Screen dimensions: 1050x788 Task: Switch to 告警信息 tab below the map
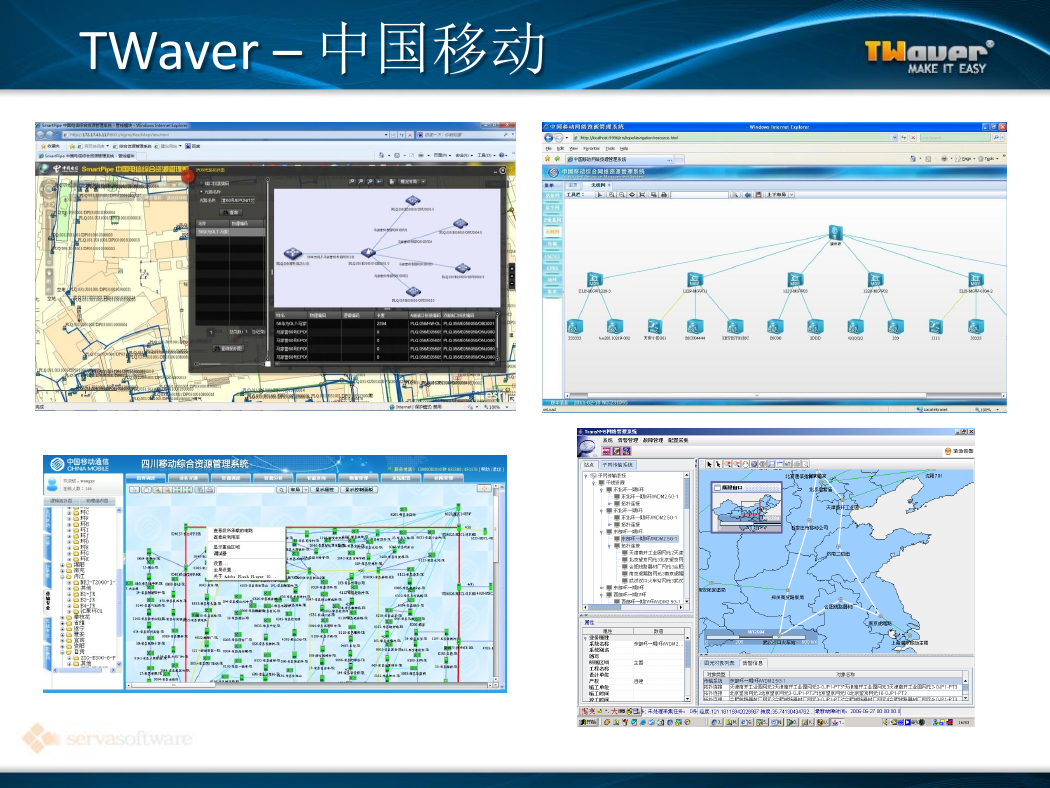tap(753, 663)
